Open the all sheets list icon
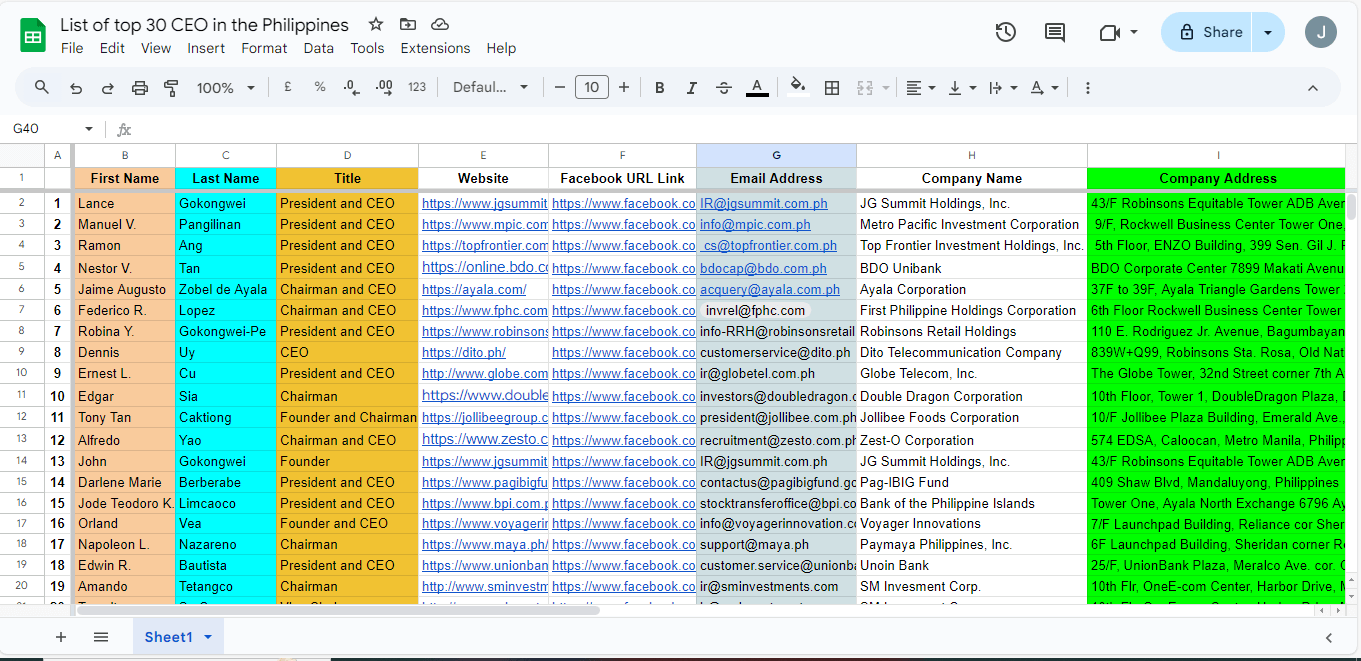The image size is (1361, 661). tap(101, 637)
